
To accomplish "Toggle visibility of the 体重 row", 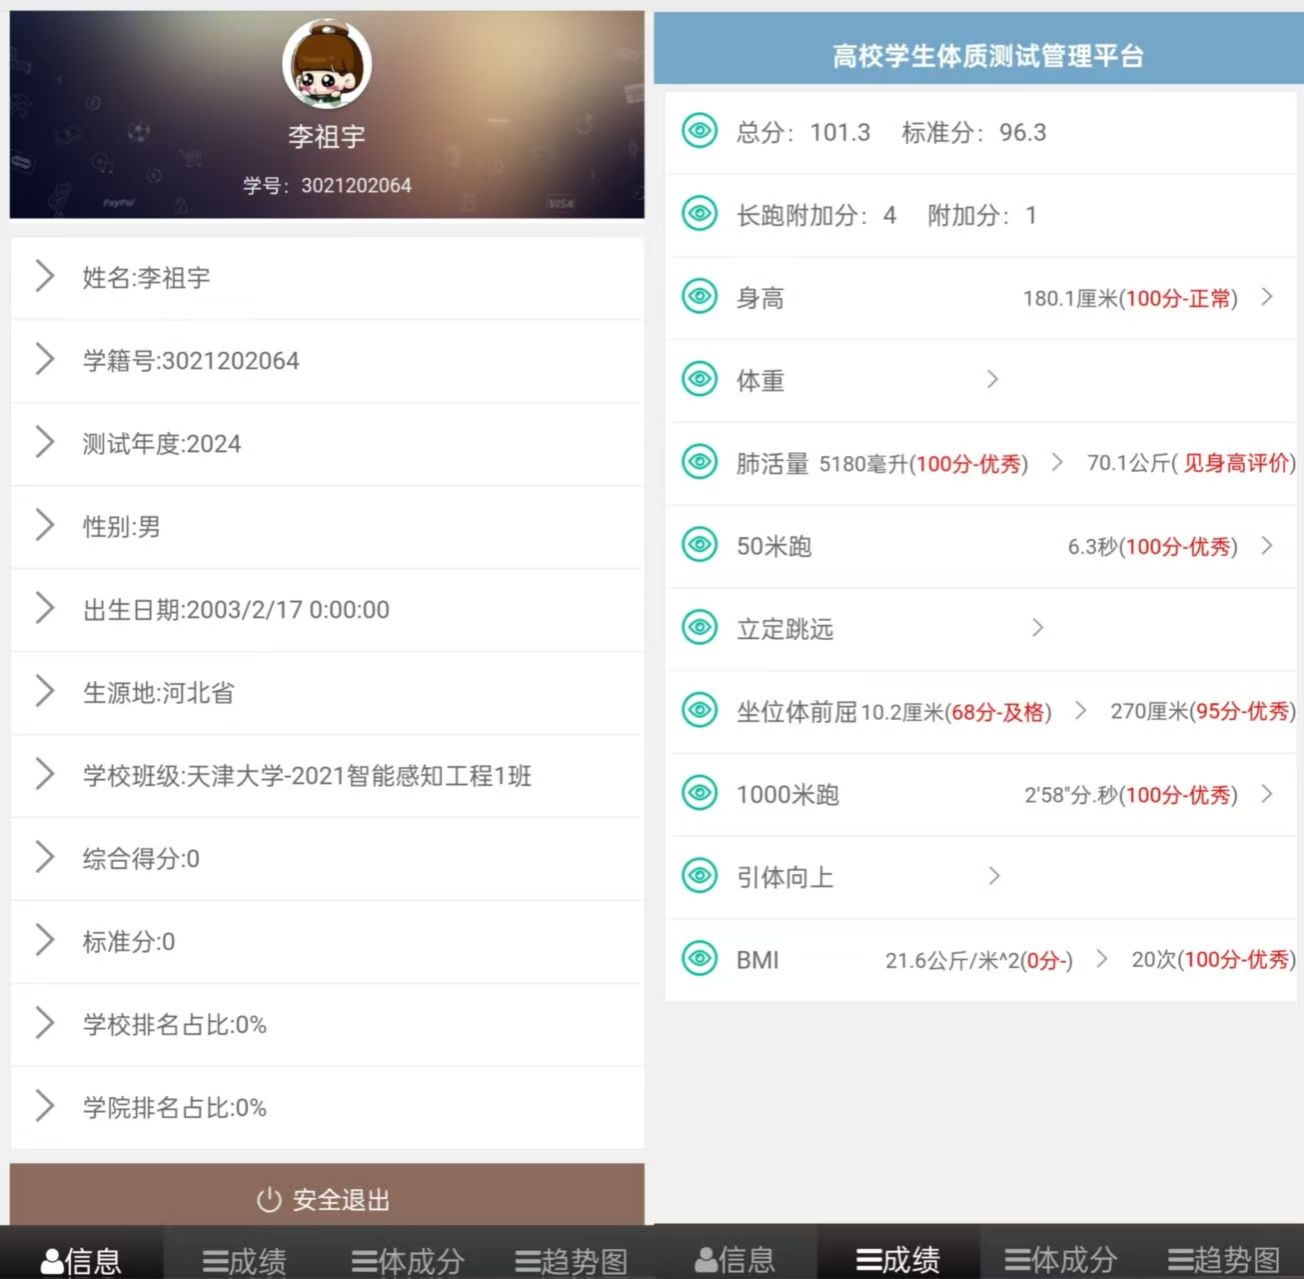I will [x=700, y=380].
